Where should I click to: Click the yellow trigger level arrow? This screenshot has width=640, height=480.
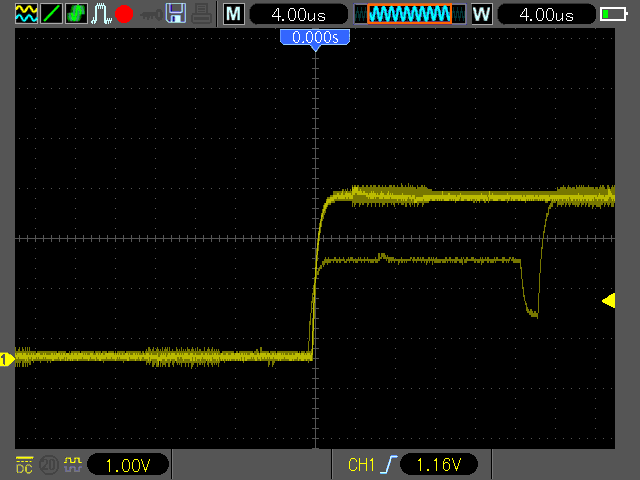pyautogui.click(x=609, y=301)
